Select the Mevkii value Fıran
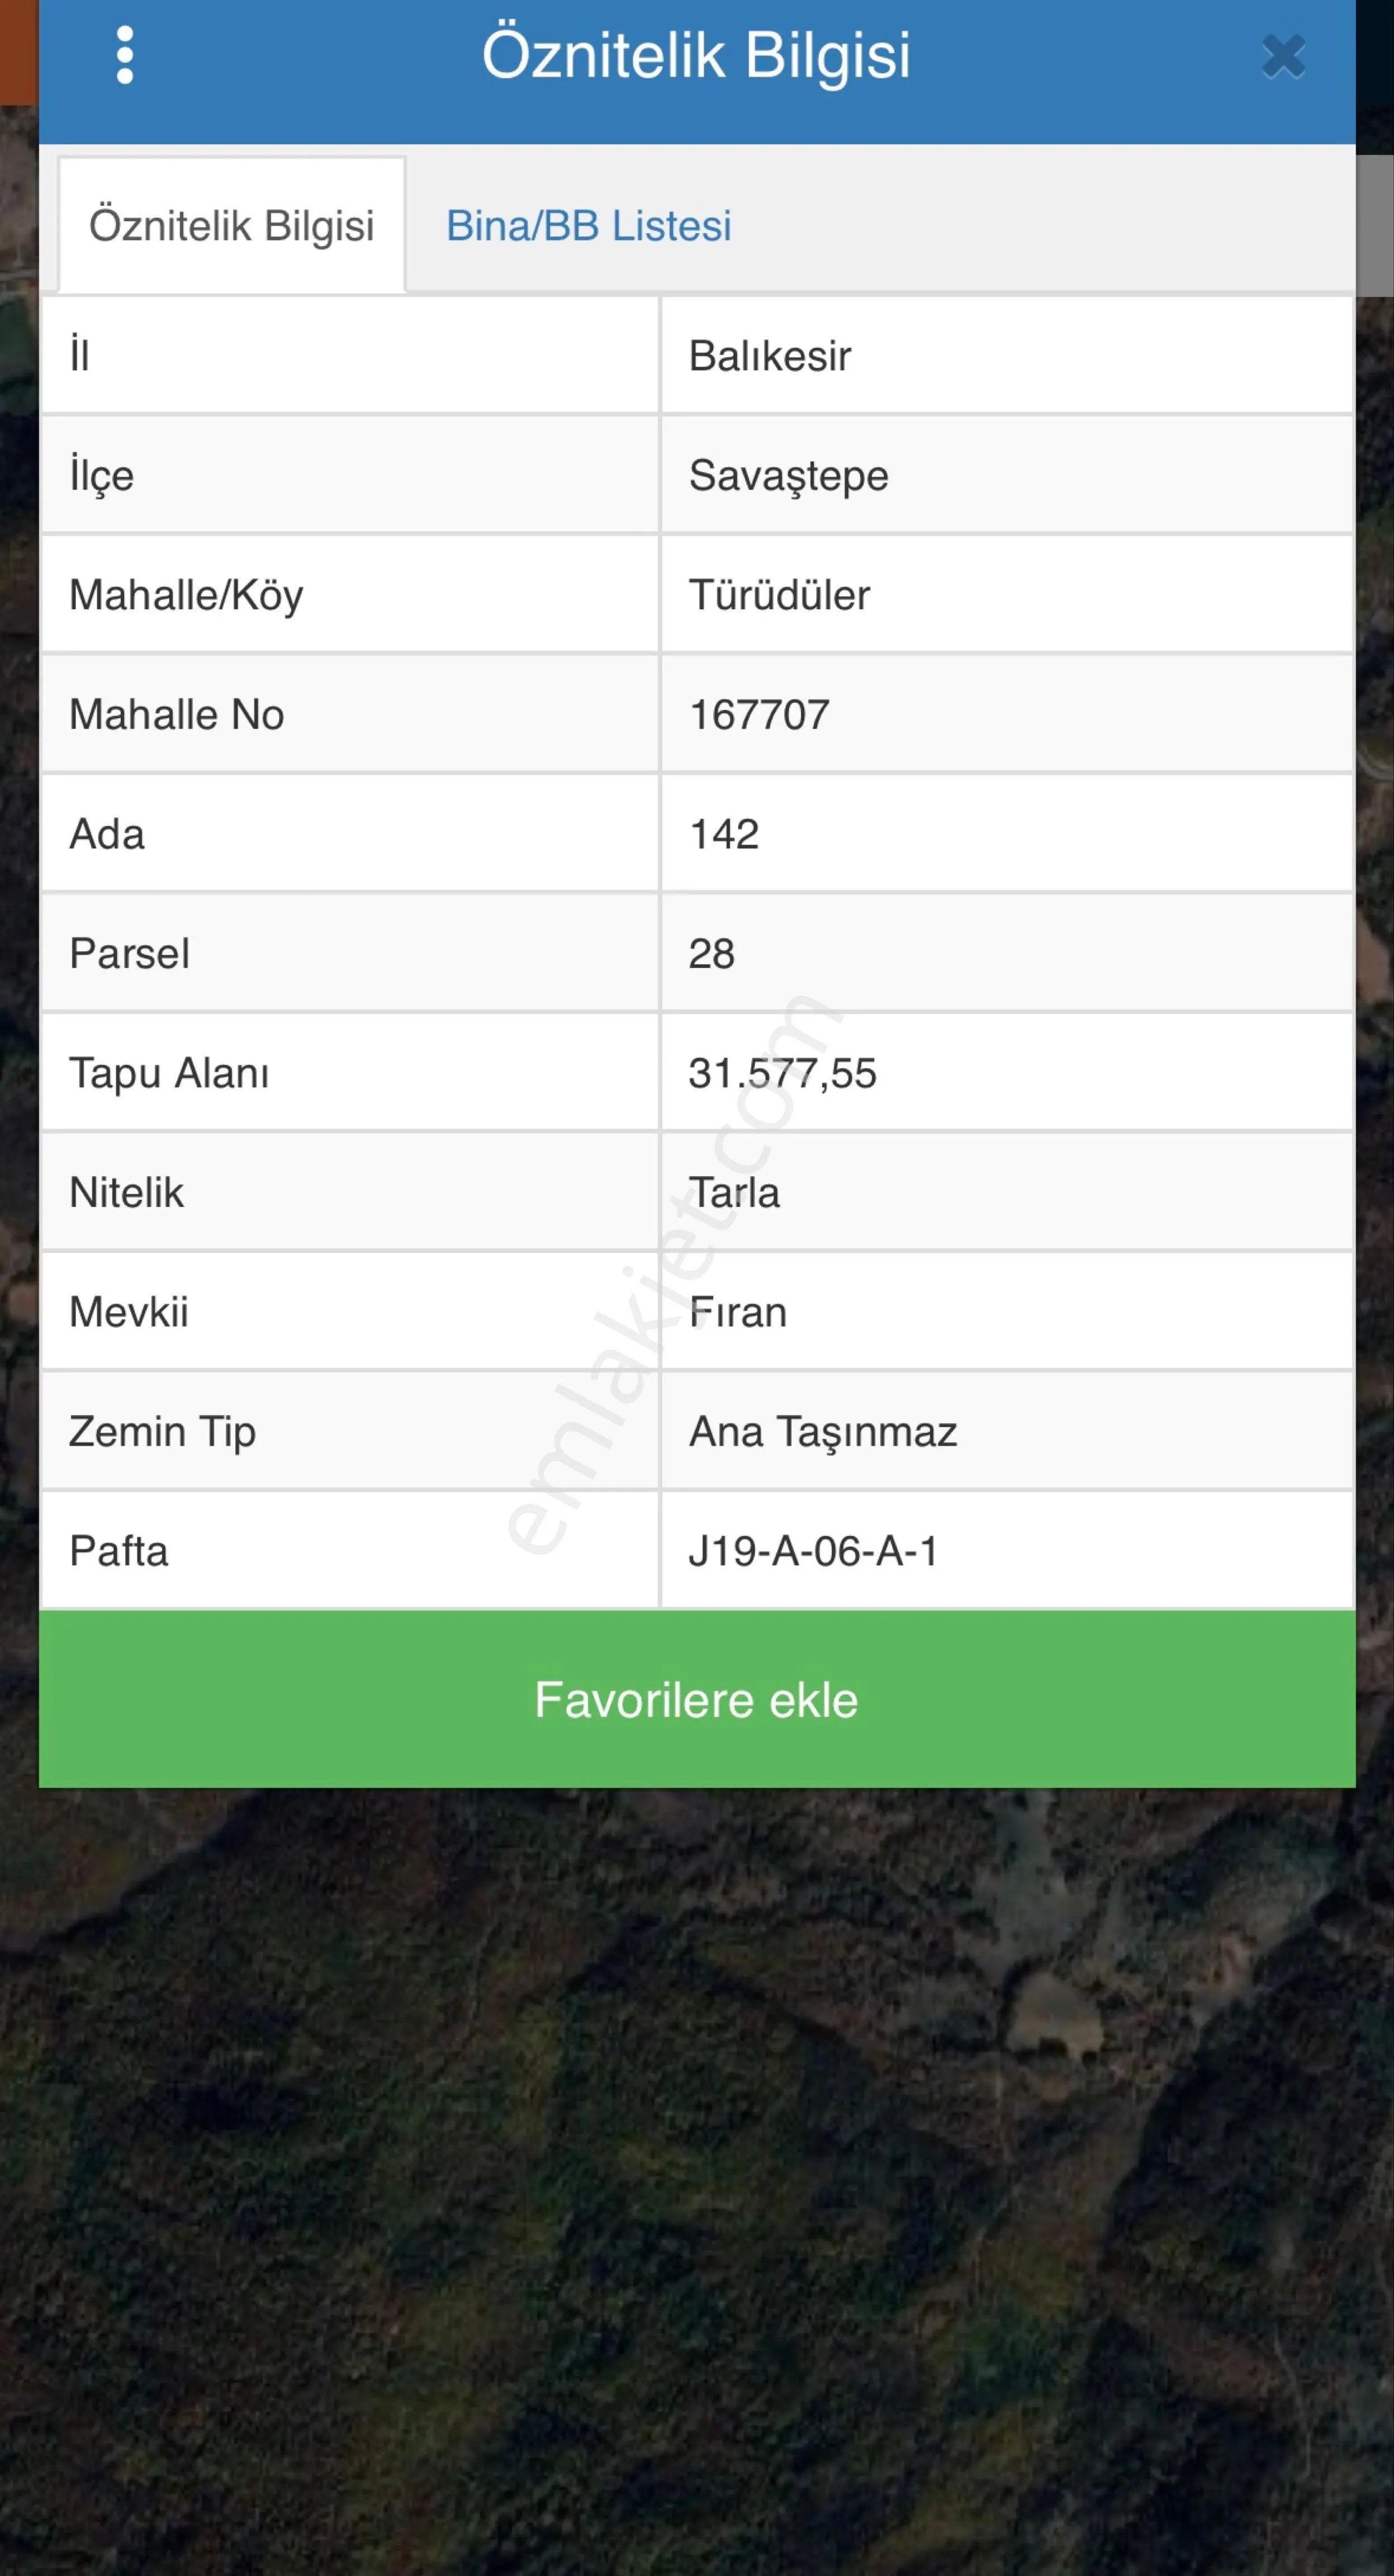 [x=738, y=1313]
